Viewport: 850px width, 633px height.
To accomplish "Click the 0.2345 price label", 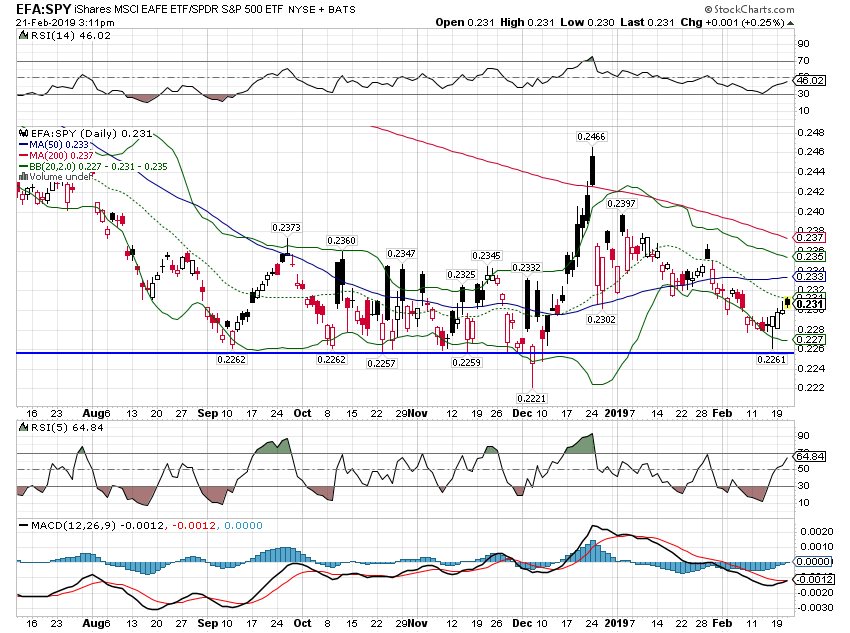I will pos(486,255).
